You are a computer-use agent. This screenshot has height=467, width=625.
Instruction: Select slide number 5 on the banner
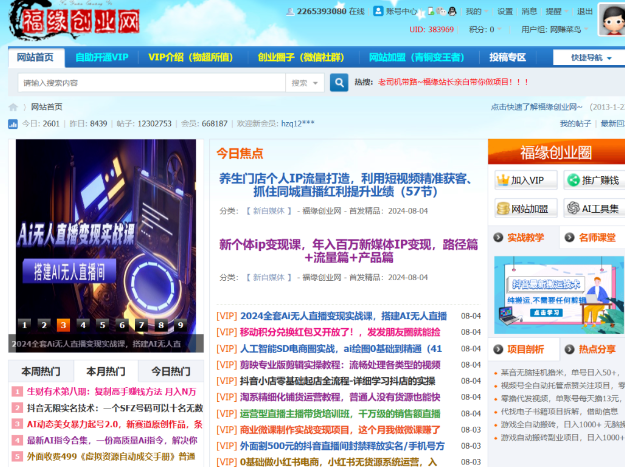pos(102,325)
